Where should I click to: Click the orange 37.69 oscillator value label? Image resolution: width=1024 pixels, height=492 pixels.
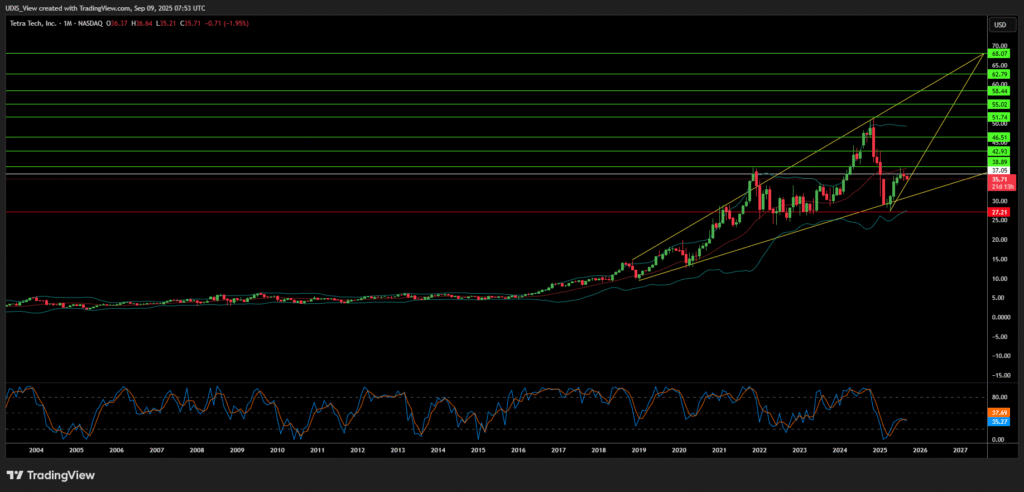998,412
